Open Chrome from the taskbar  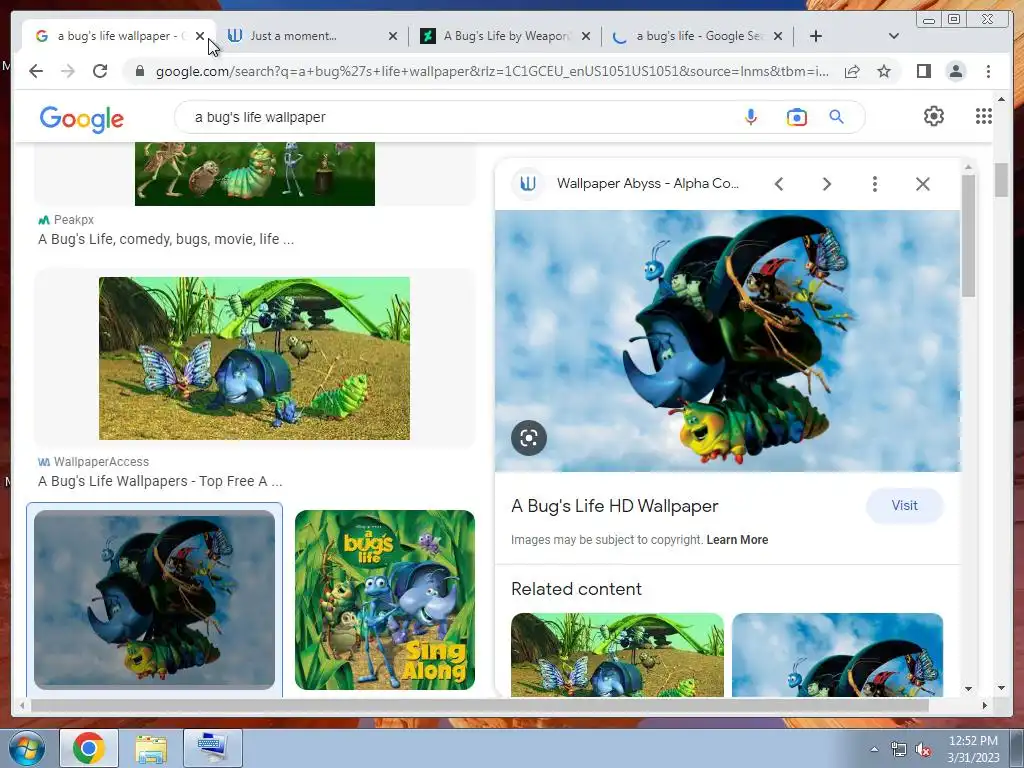coord(89,748)
